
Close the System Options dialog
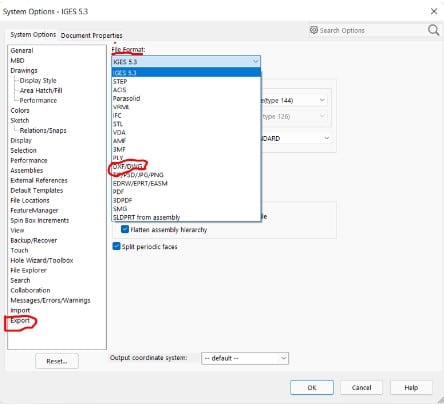coord(434,12)
